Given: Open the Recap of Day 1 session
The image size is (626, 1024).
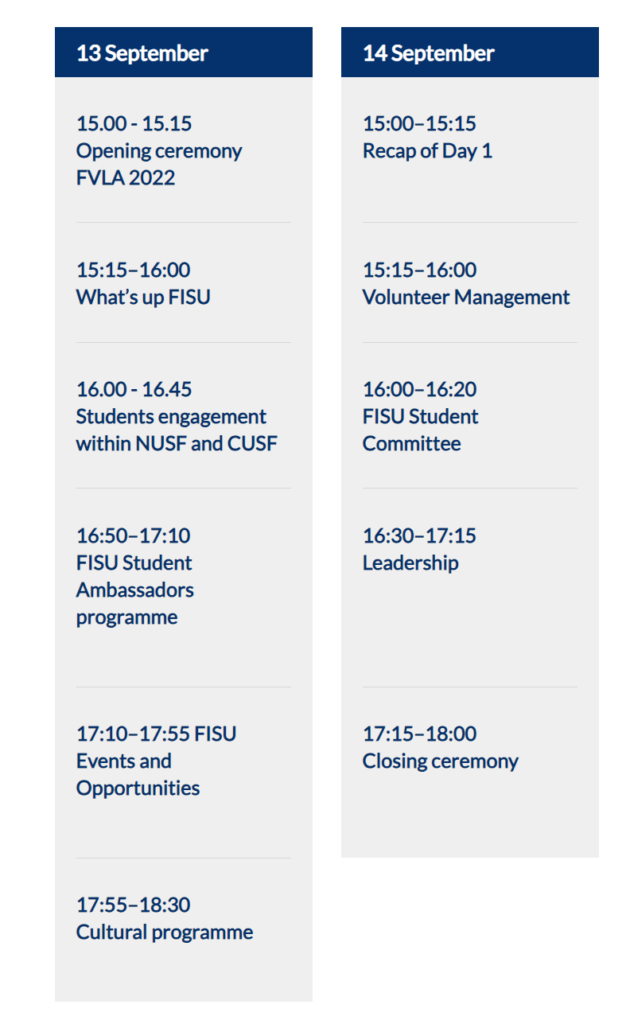Looking at the screenshot, I should [x=427, y=151].
